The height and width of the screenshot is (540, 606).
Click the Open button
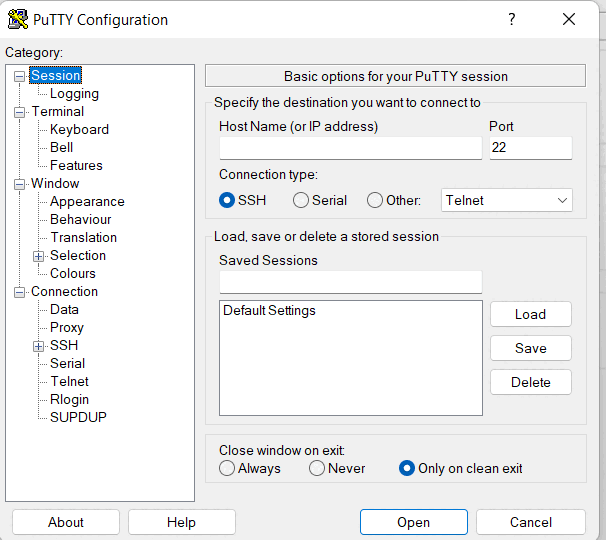tap(414, 522)
